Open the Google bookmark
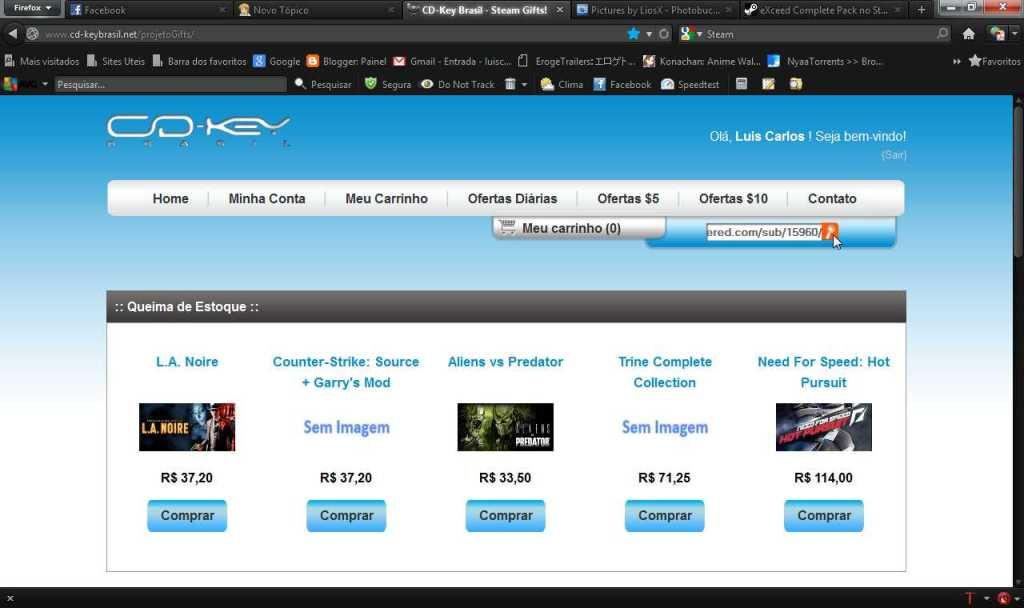1024x608 pixels. click(x=277, y=61)
